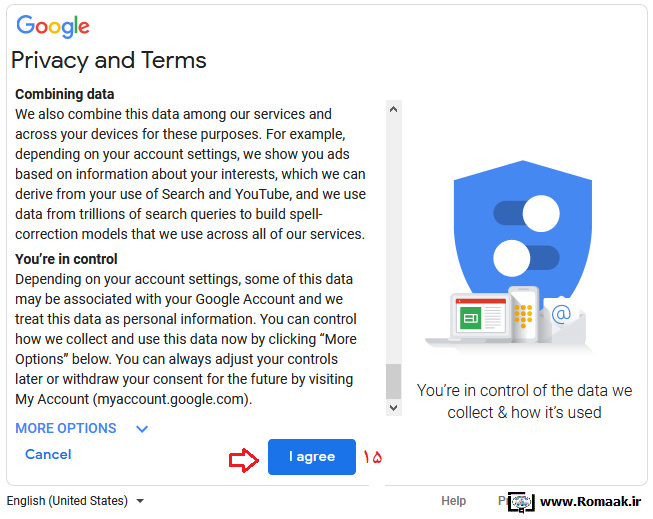Click the scrollbar up arrow

pyautogui.click(x=393, y=109)
